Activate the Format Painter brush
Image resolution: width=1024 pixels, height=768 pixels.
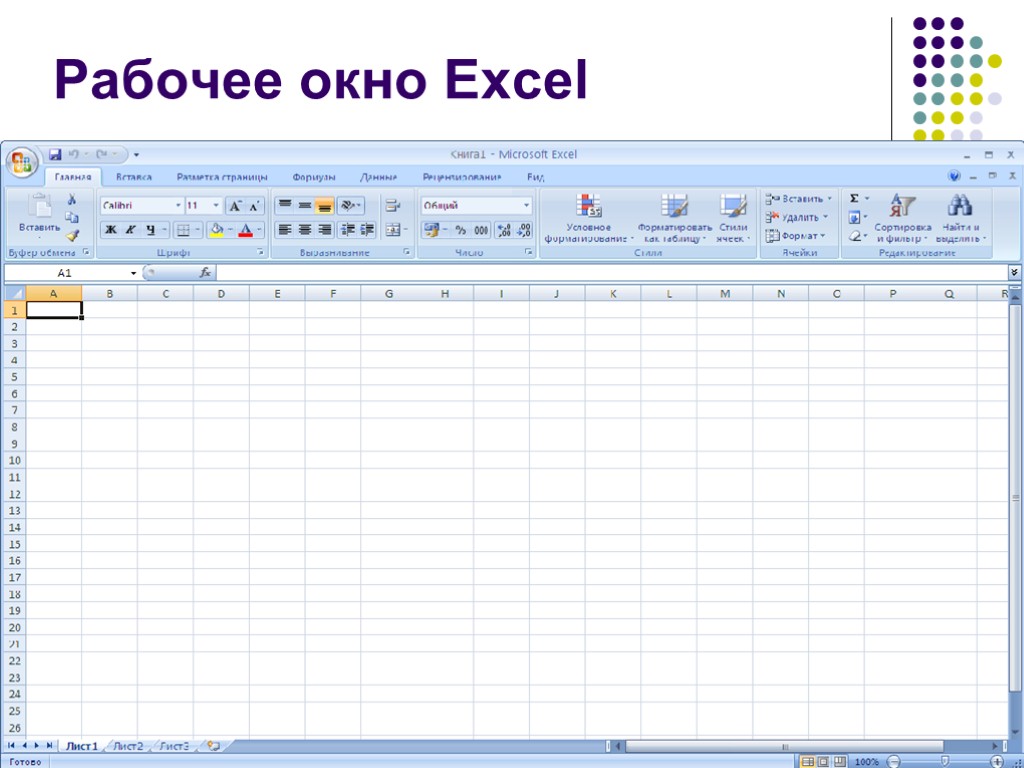point(72,236)
